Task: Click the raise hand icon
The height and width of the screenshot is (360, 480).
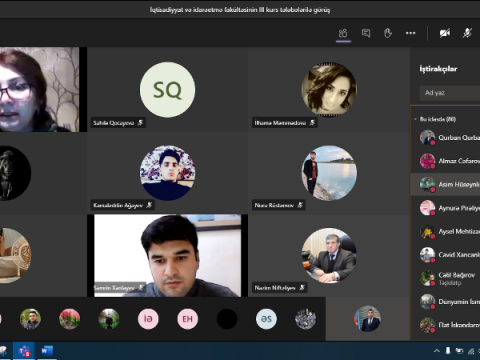Action: coord(388,33)
